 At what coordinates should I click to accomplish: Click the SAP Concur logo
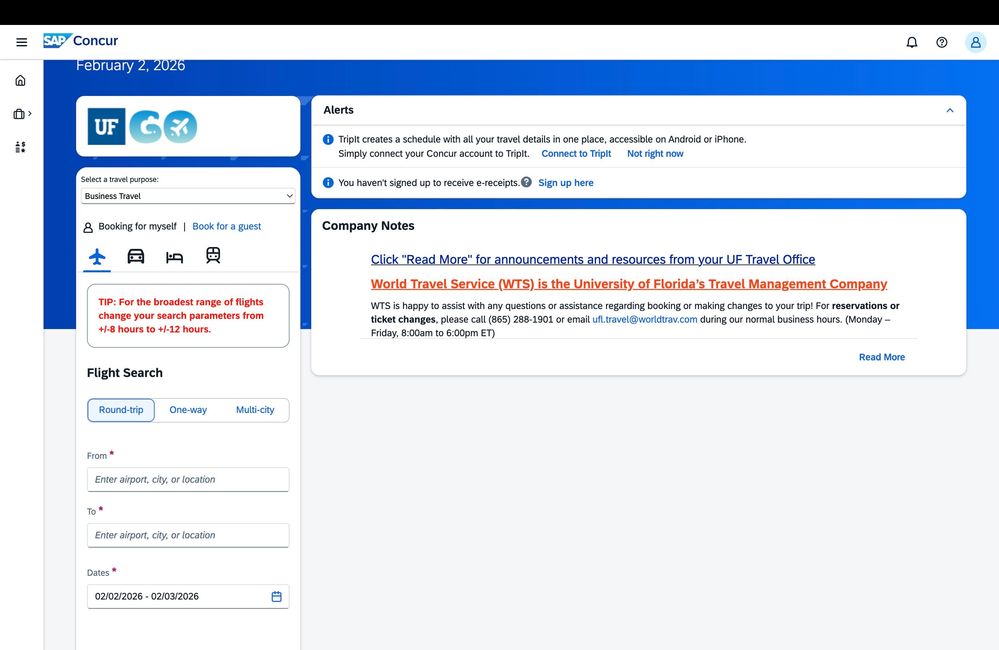tap(81, 41)
